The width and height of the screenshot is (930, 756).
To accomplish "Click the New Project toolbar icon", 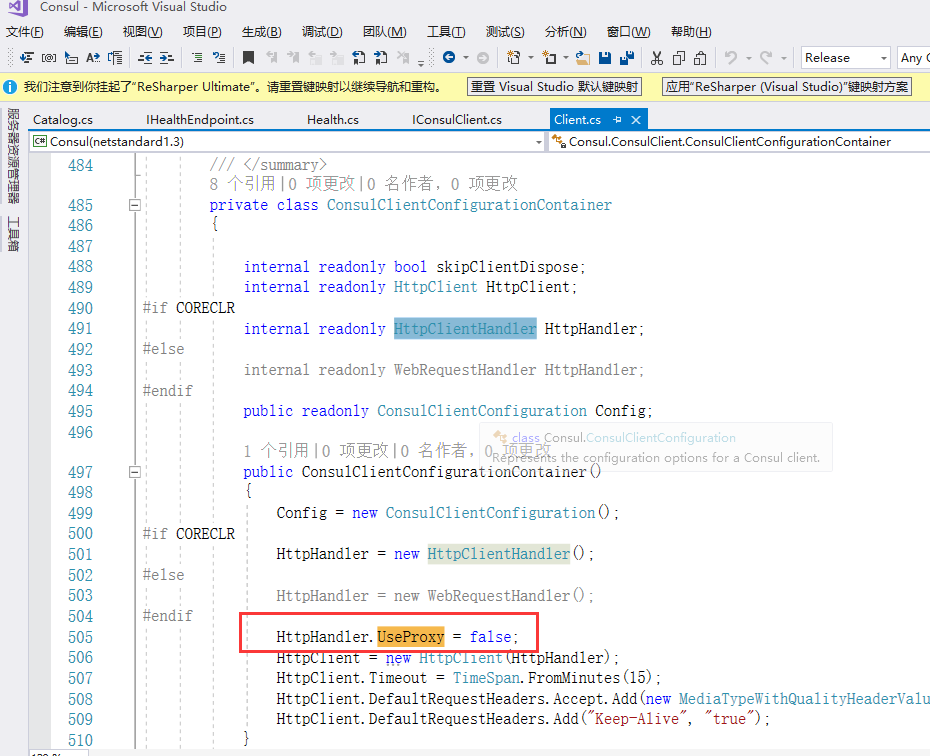I will [x=514, y=58].
